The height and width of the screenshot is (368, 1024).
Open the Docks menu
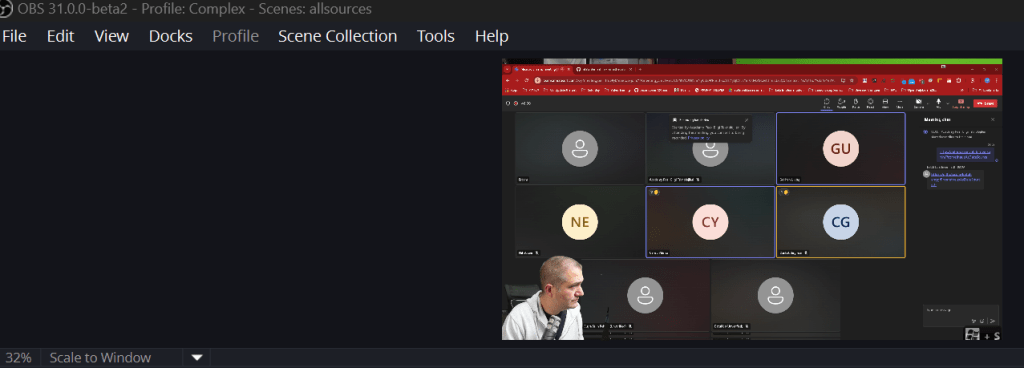pyautogui.click(x=170, y=36)
